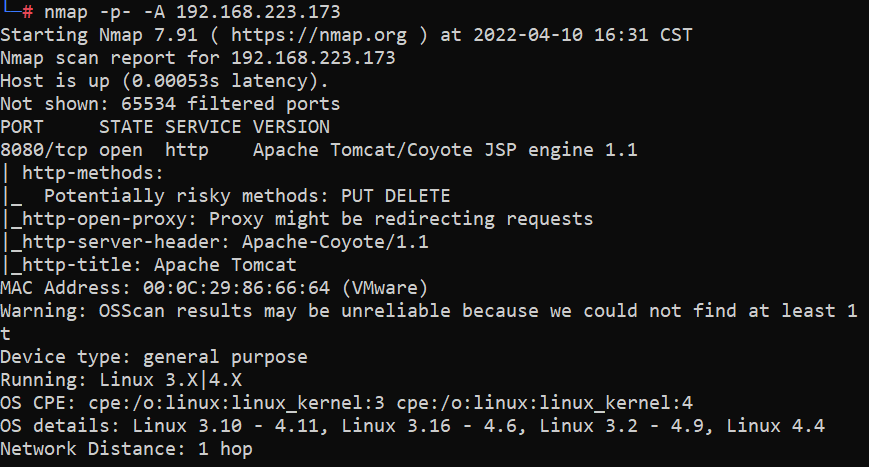Click the http-methods script heading
Screen dimensions: 869x467
tap(93, 173)
